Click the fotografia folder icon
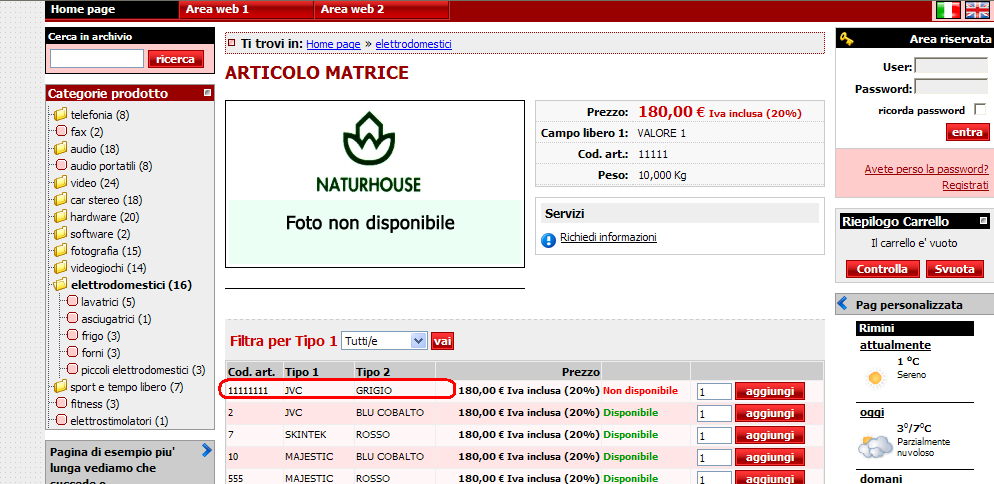994x484 pixels. (60, 251)
